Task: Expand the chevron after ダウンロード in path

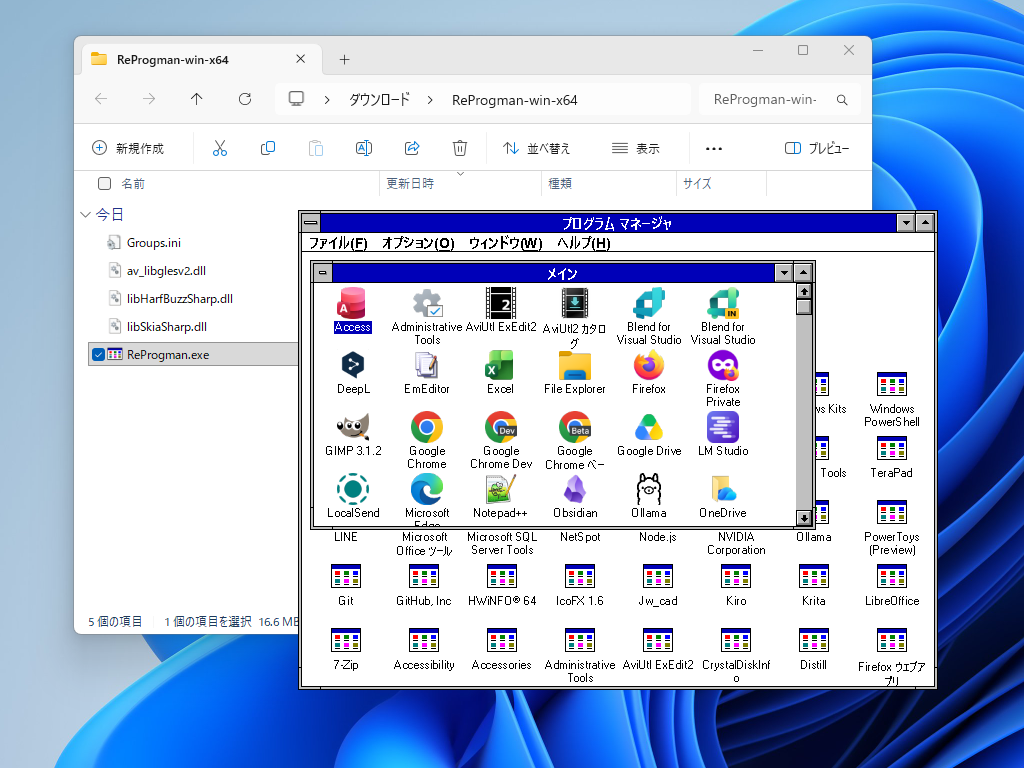Action: coord(430,100)
